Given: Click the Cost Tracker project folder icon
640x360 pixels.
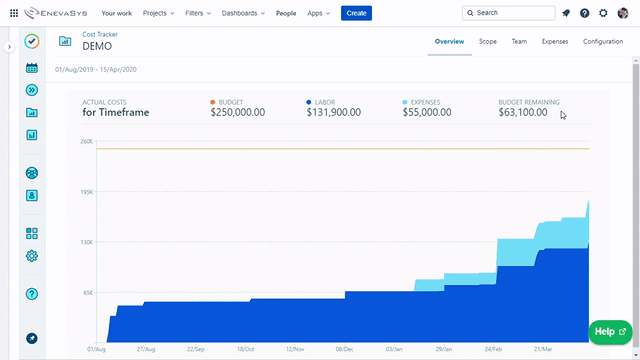Looking at the screenshot, I should click(x=65, y=41).
